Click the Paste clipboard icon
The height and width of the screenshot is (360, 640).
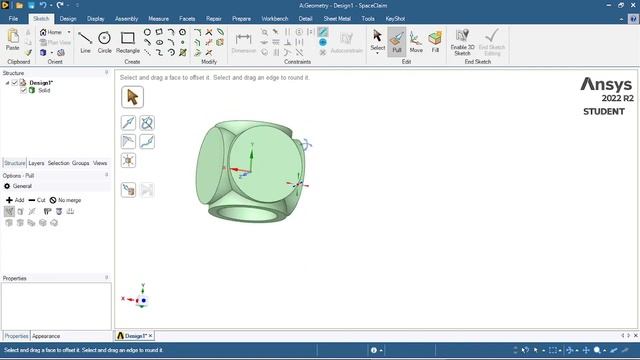coord(13,40)
